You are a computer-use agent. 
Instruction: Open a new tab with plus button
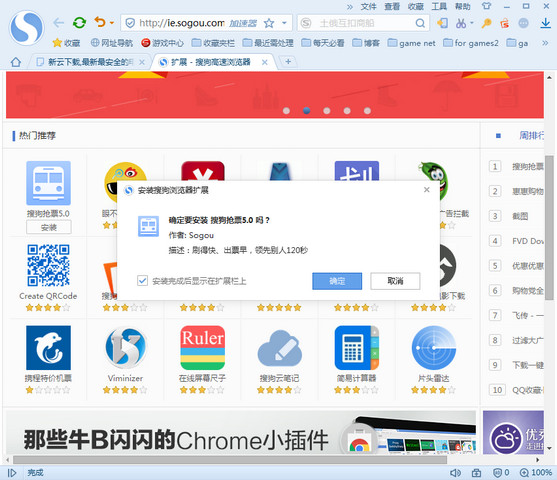point(288,61)
